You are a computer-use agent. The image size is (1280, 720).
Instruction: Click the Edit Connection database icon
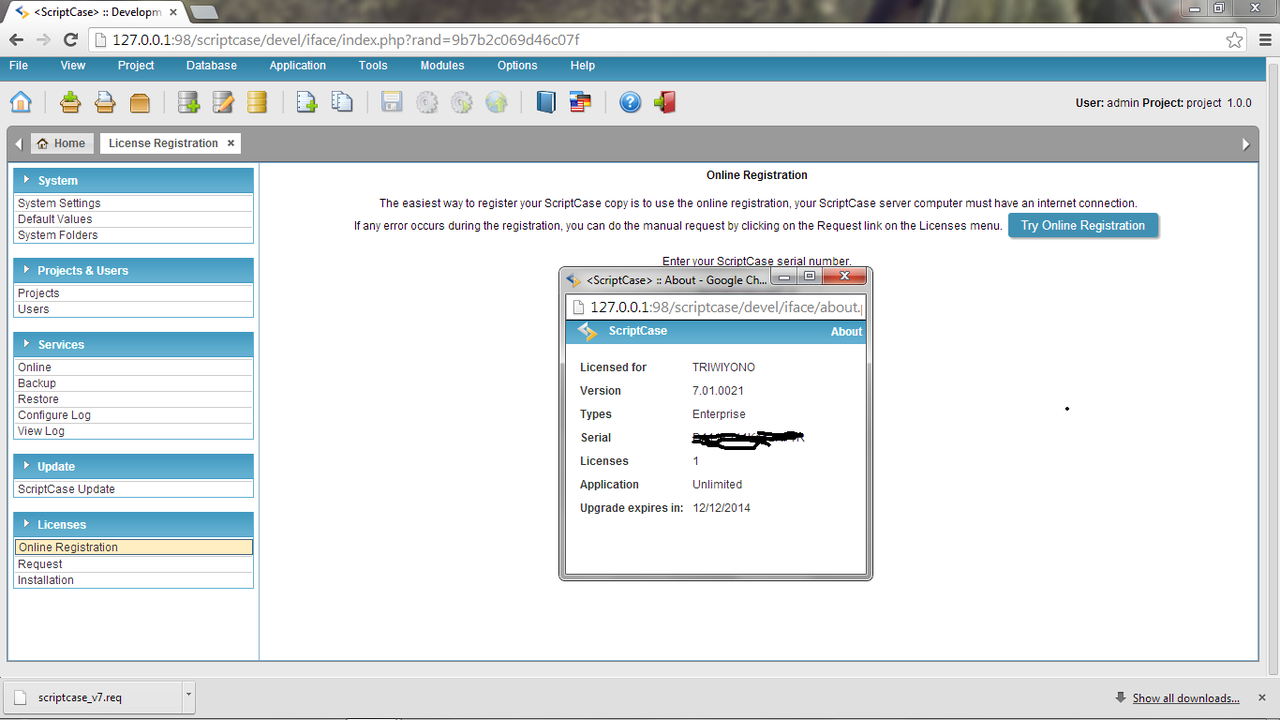point(223,102)
